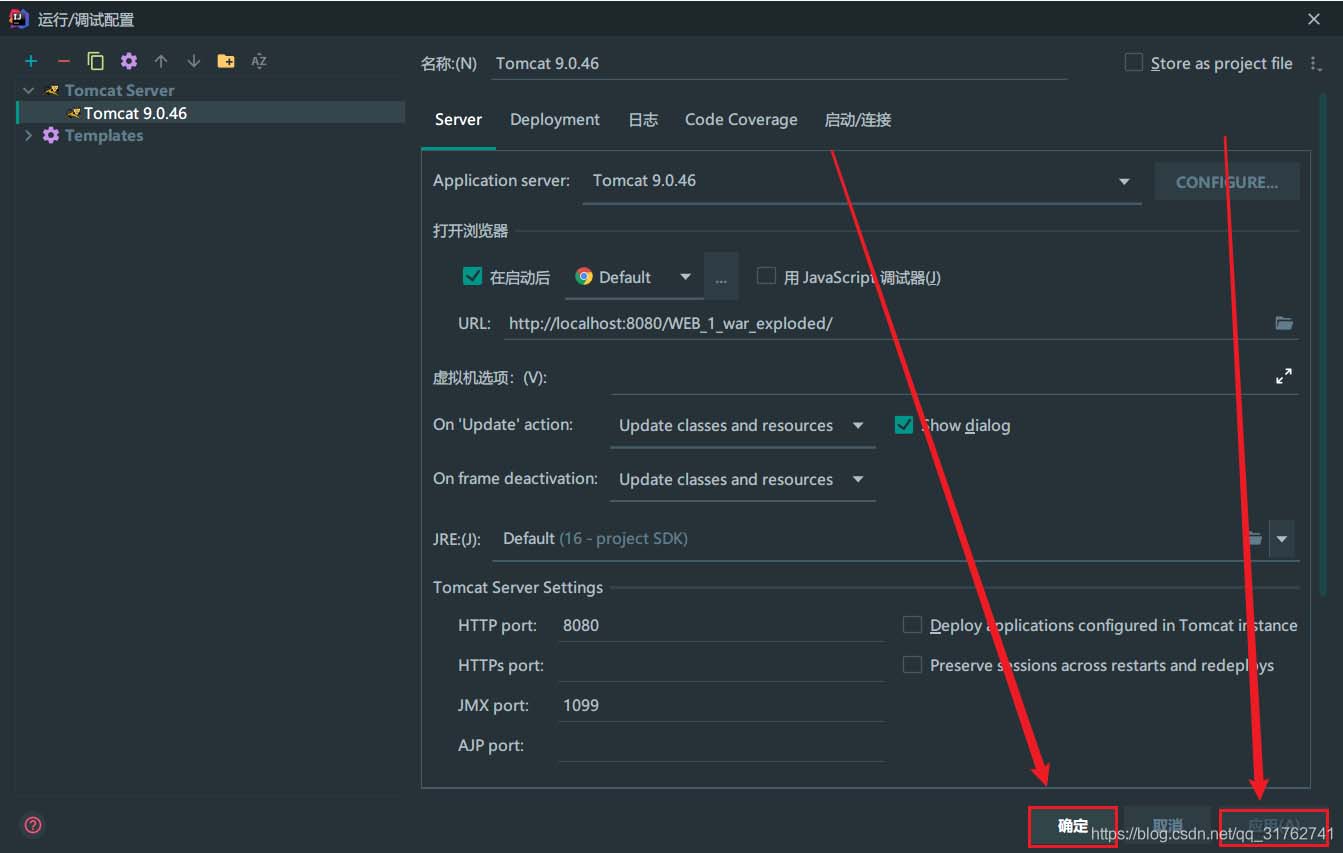Click the 确定 button
The height and width of the screenshot is (853, 1343).
tap(1073, 826)
